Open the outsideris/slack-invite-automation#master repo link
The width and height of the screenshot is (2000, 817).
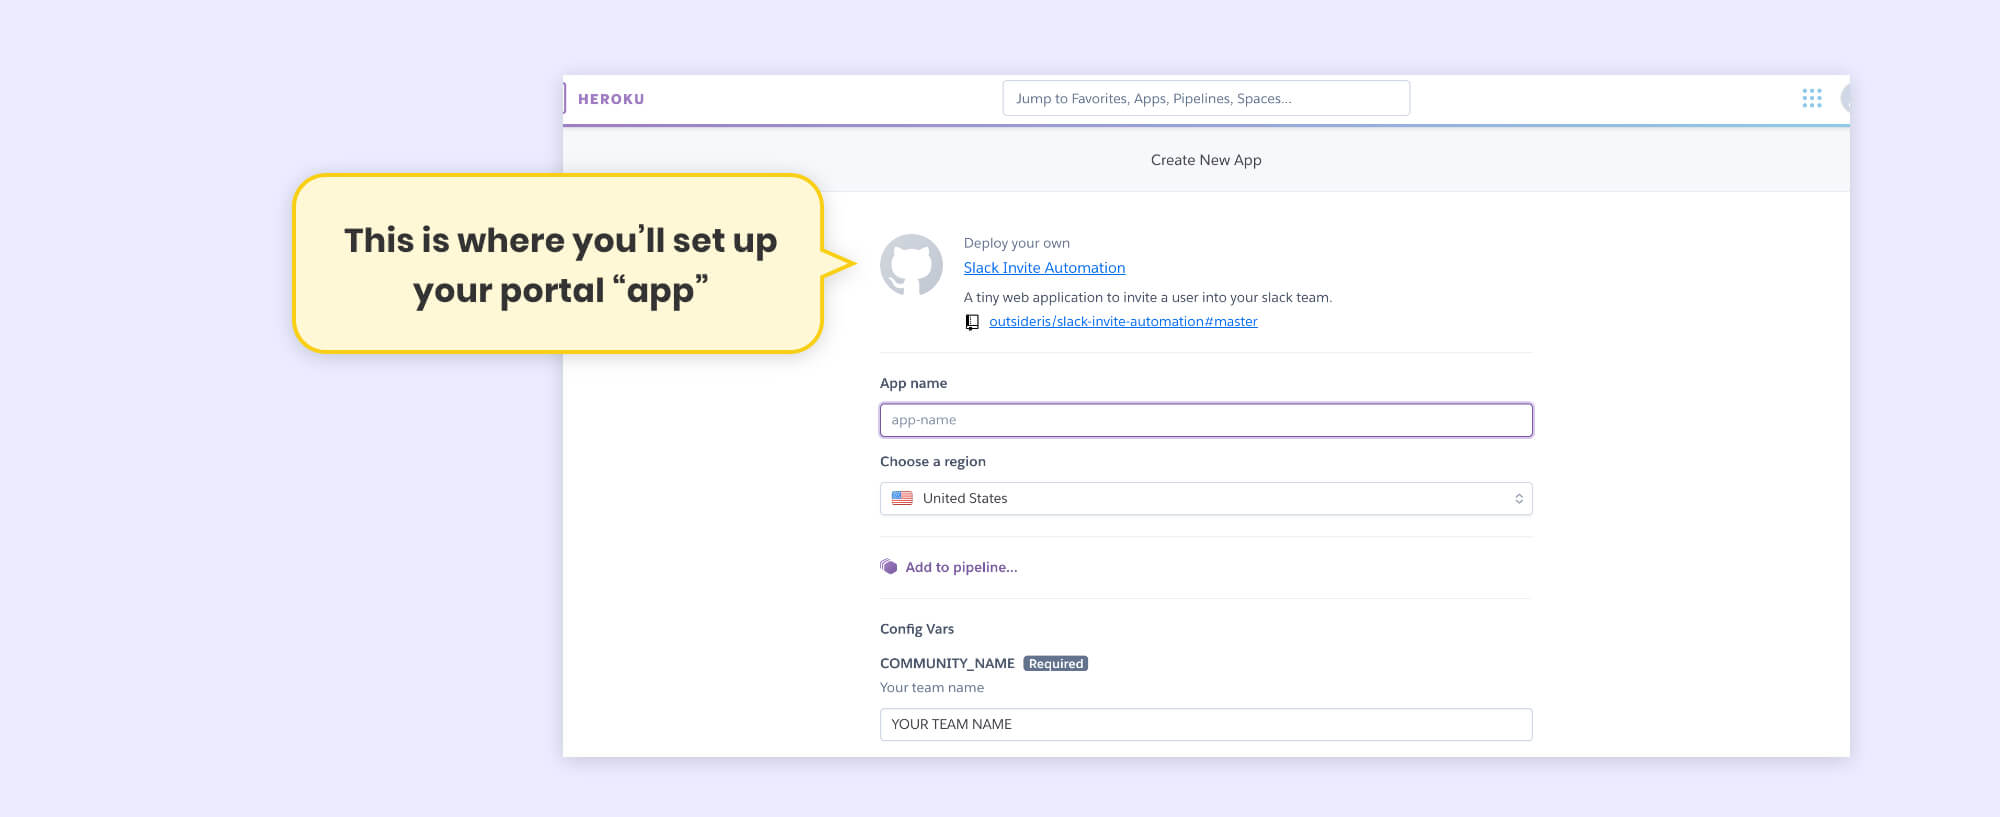pyautogui.click(x=1122, y=322)
